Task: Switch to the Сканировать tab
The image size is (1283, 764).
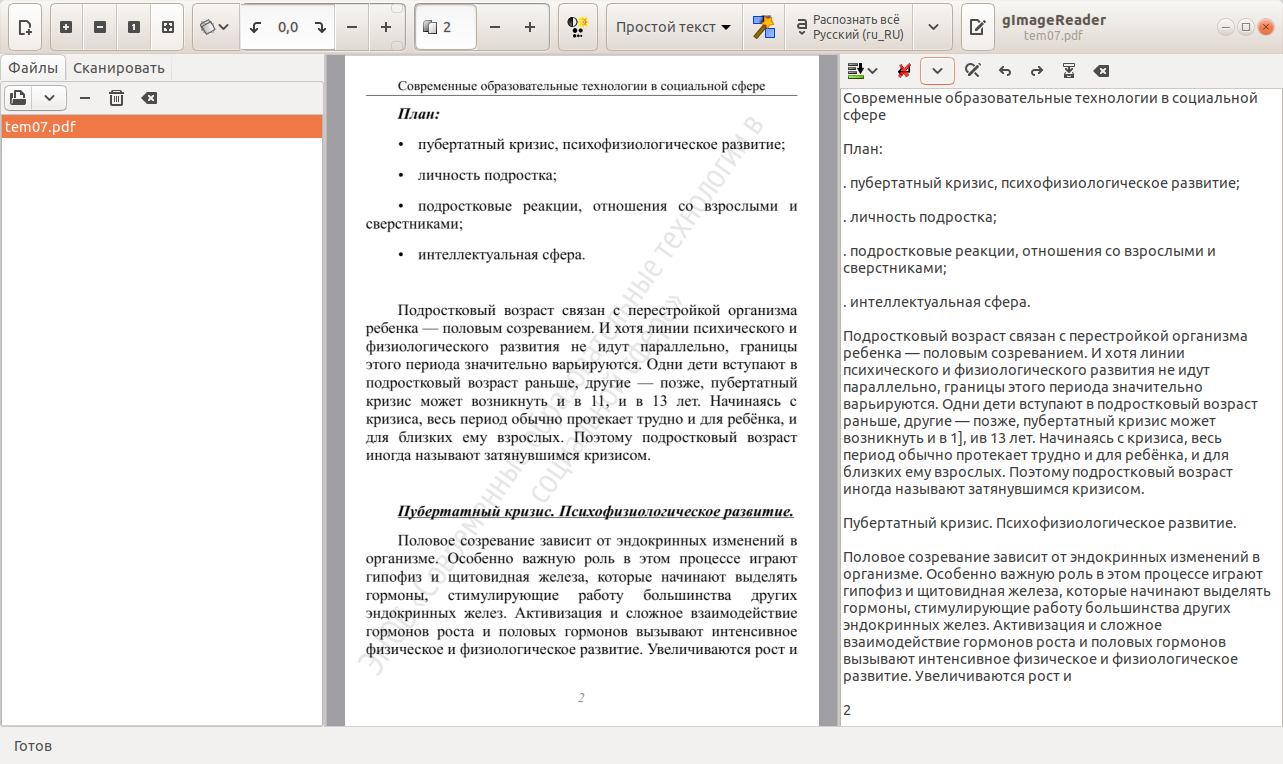Action: tap(119, 68)
